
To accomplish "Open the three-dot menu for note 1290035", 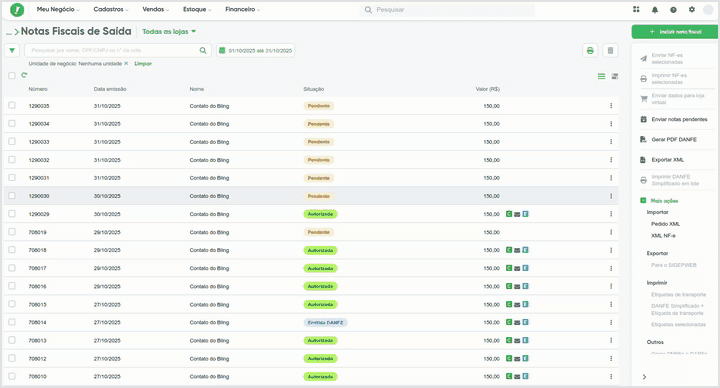I will (611, 106).
